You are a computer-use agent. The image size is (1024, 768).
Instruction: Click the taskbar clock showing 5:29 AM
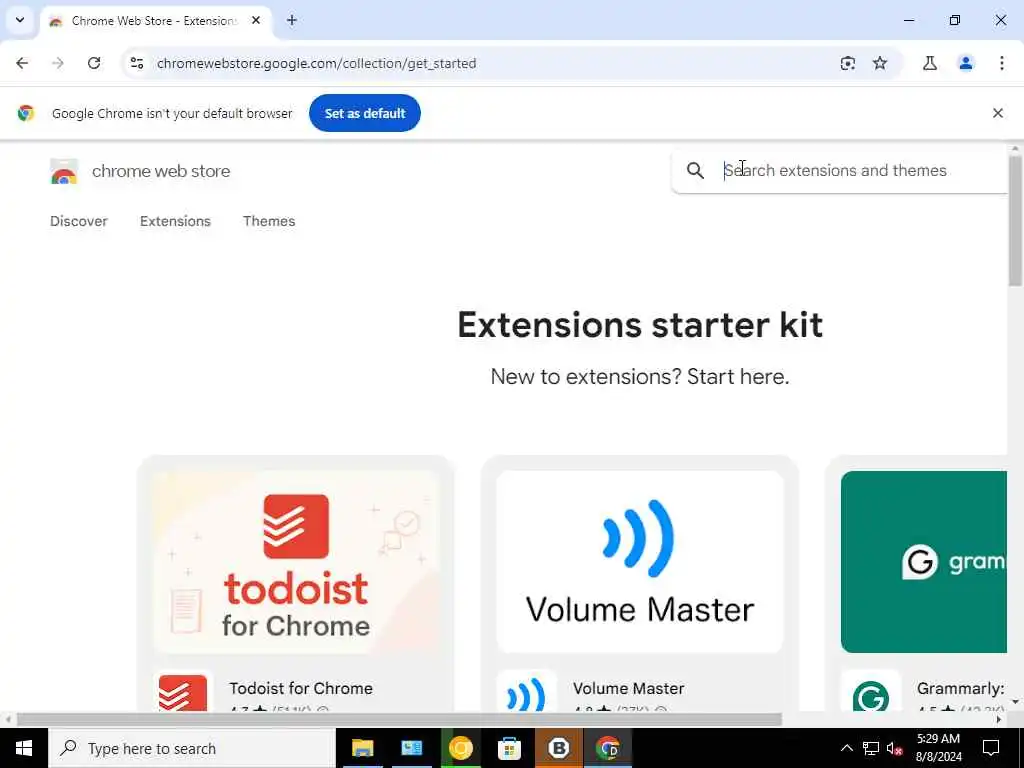tap(939, 748)
